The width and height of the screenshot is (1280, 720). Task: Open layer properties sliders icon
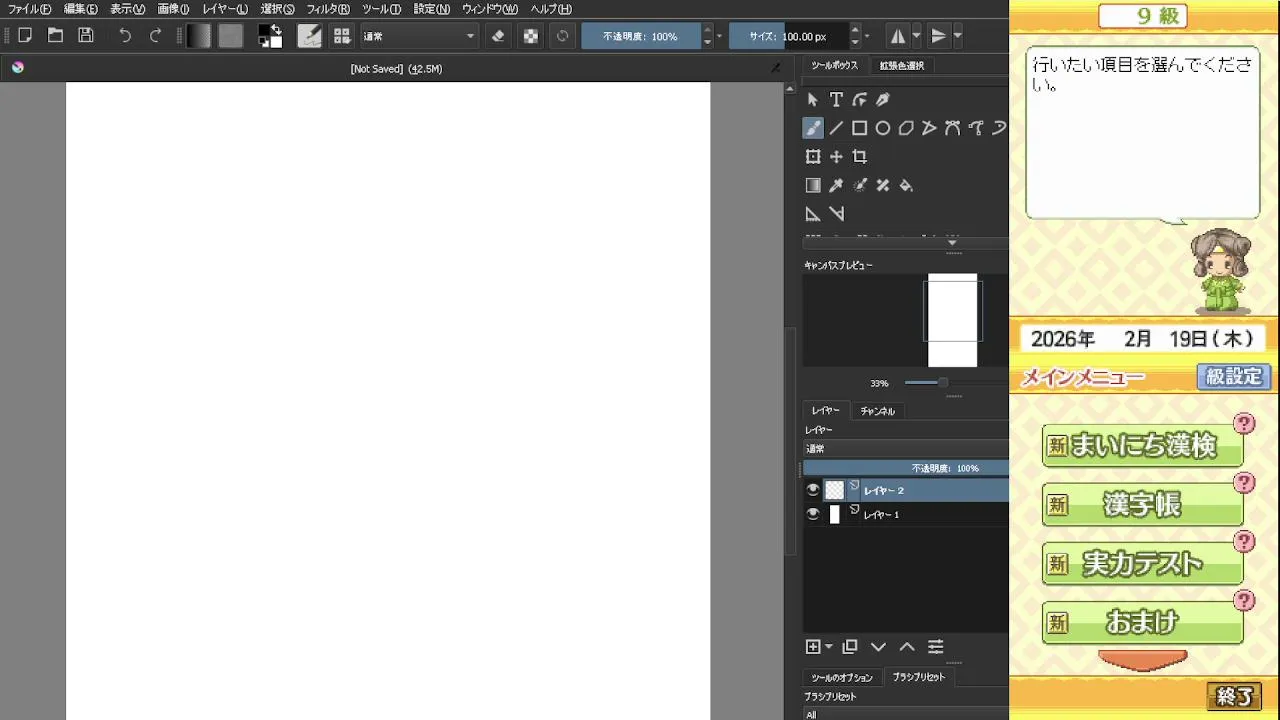click(936, 647)
